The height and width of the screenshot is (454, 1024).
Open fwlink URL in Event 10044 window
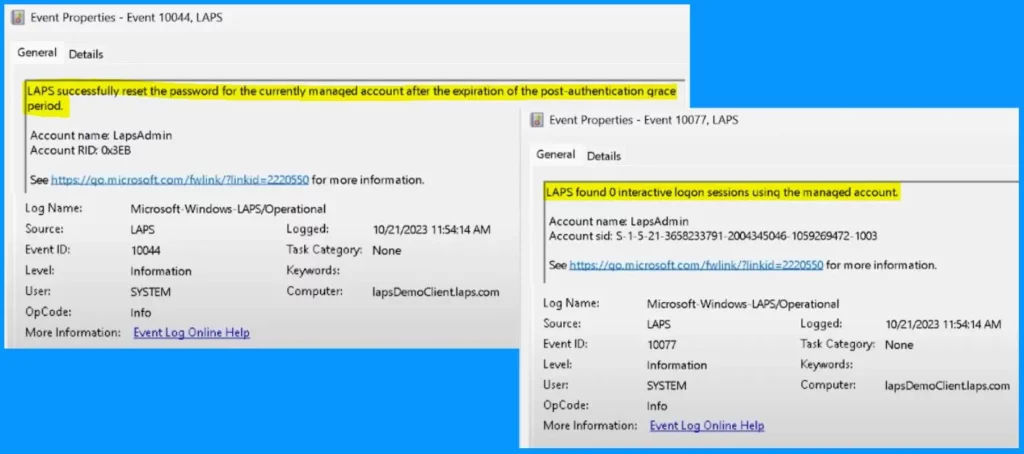point(180,180)
